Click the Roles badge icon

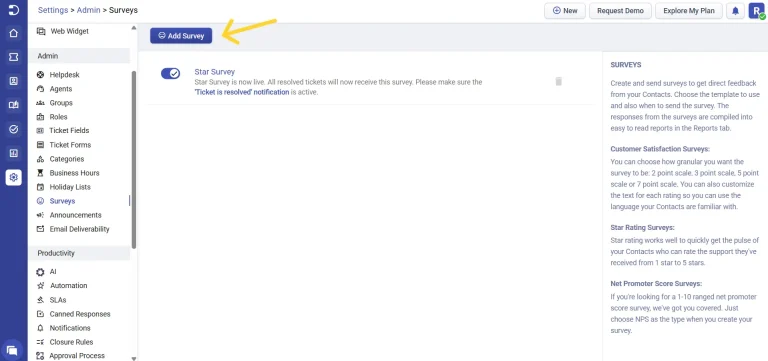point(40,117)
